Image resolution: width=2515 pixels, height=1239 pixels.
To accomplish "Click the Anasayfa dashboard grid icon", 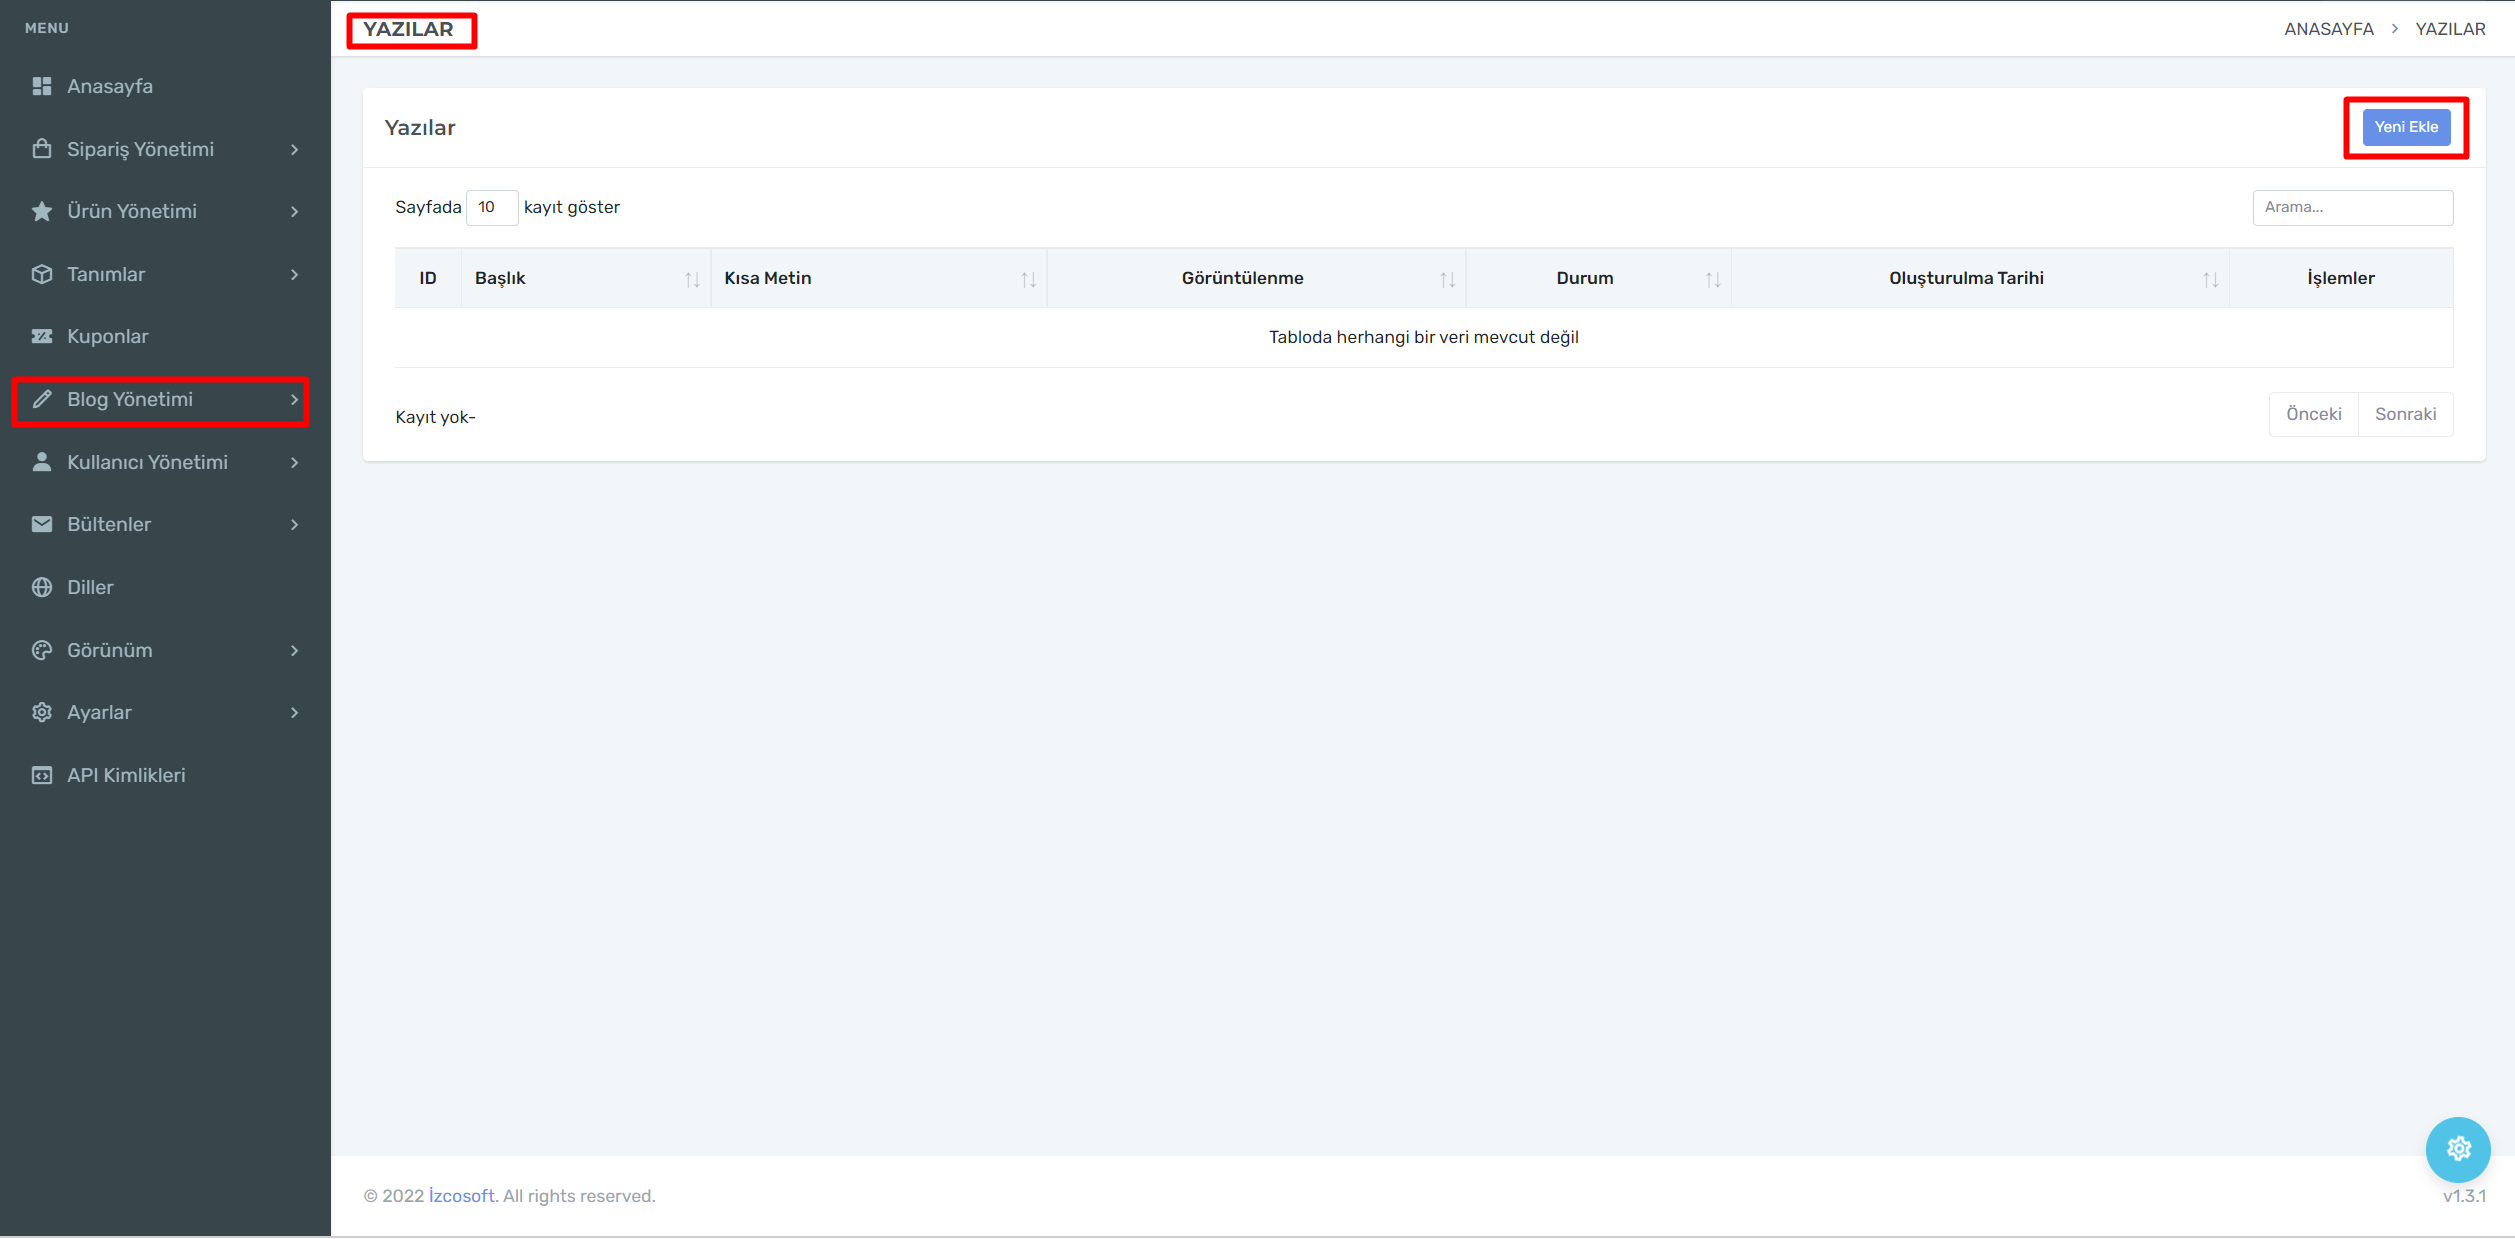I will point(42,86).
